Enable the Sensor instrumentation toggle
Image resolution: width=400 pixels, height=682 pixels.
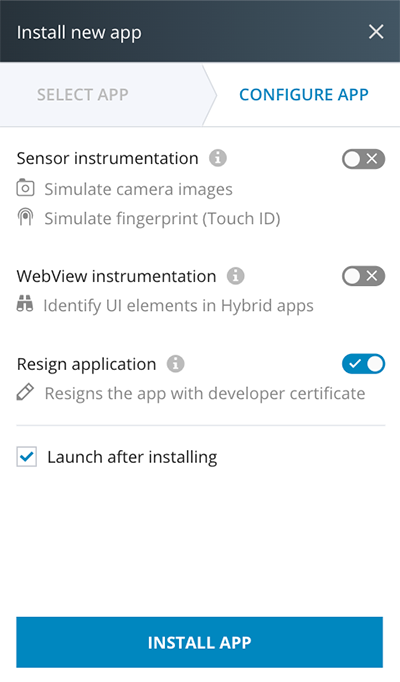(363, 159)
